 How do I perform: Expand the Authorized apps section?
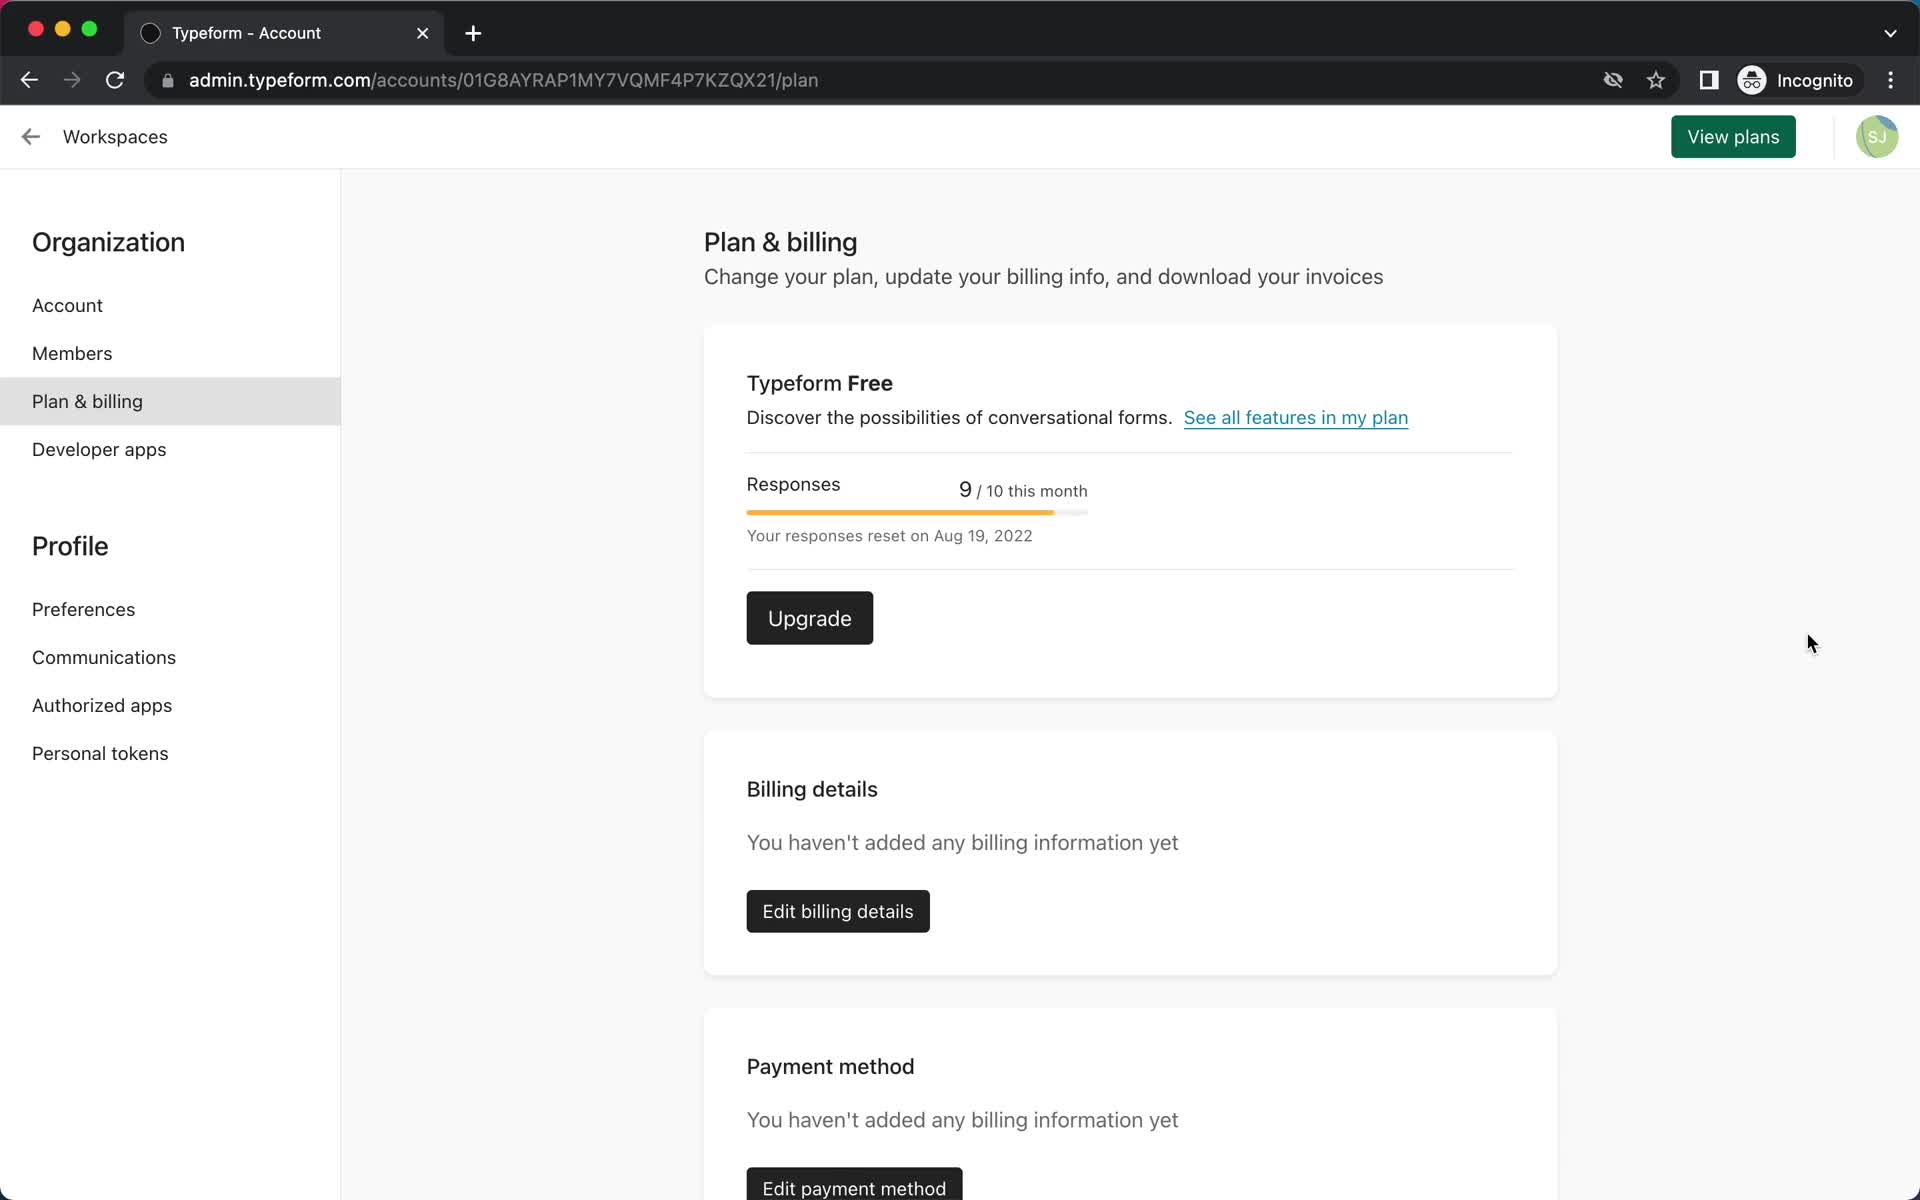101,705
